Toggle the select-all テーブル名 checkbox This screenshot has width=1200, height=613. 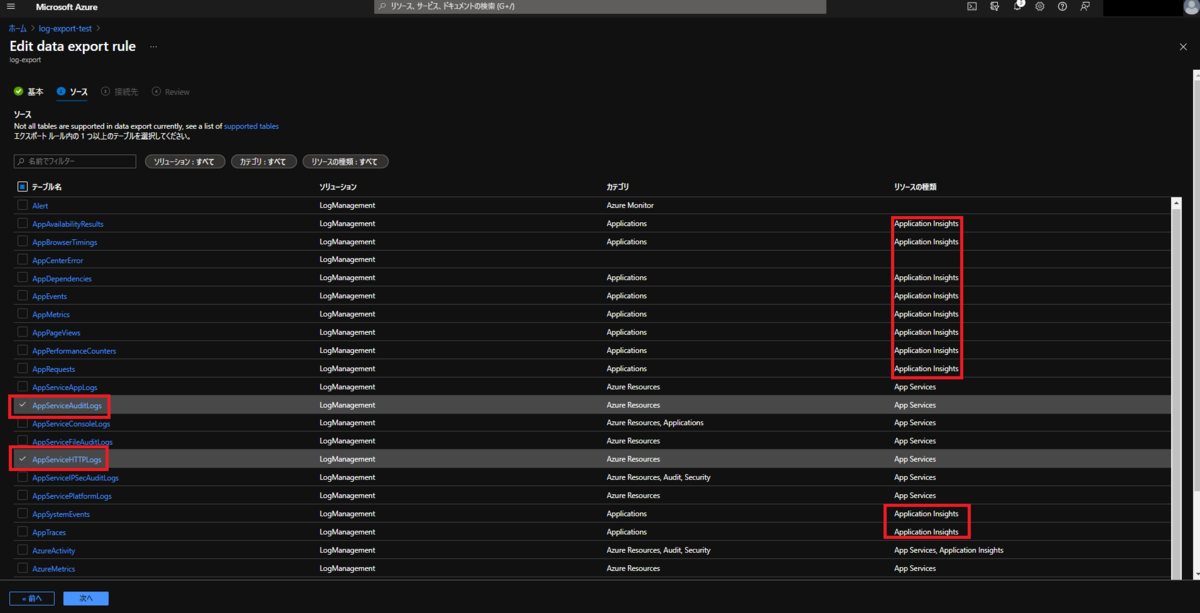[x=22, y=187]
